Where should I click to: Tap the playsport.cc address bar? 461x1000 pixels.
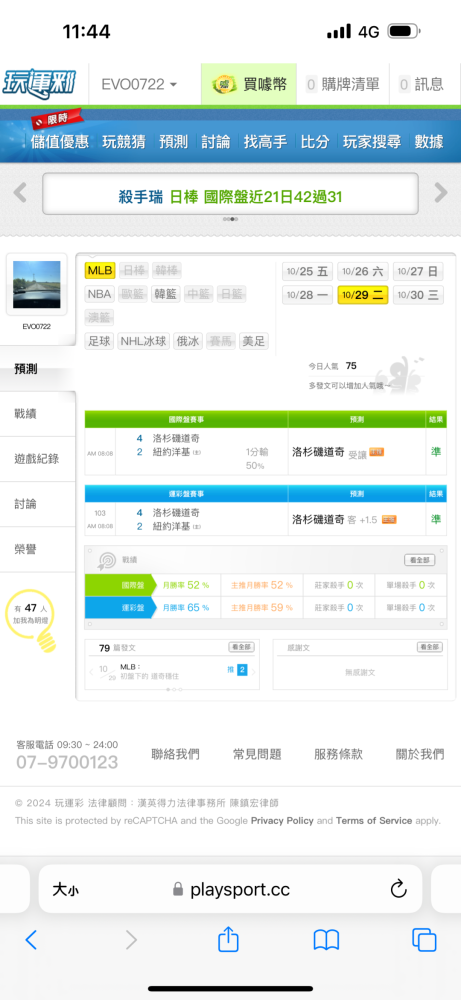click(231, 890)
